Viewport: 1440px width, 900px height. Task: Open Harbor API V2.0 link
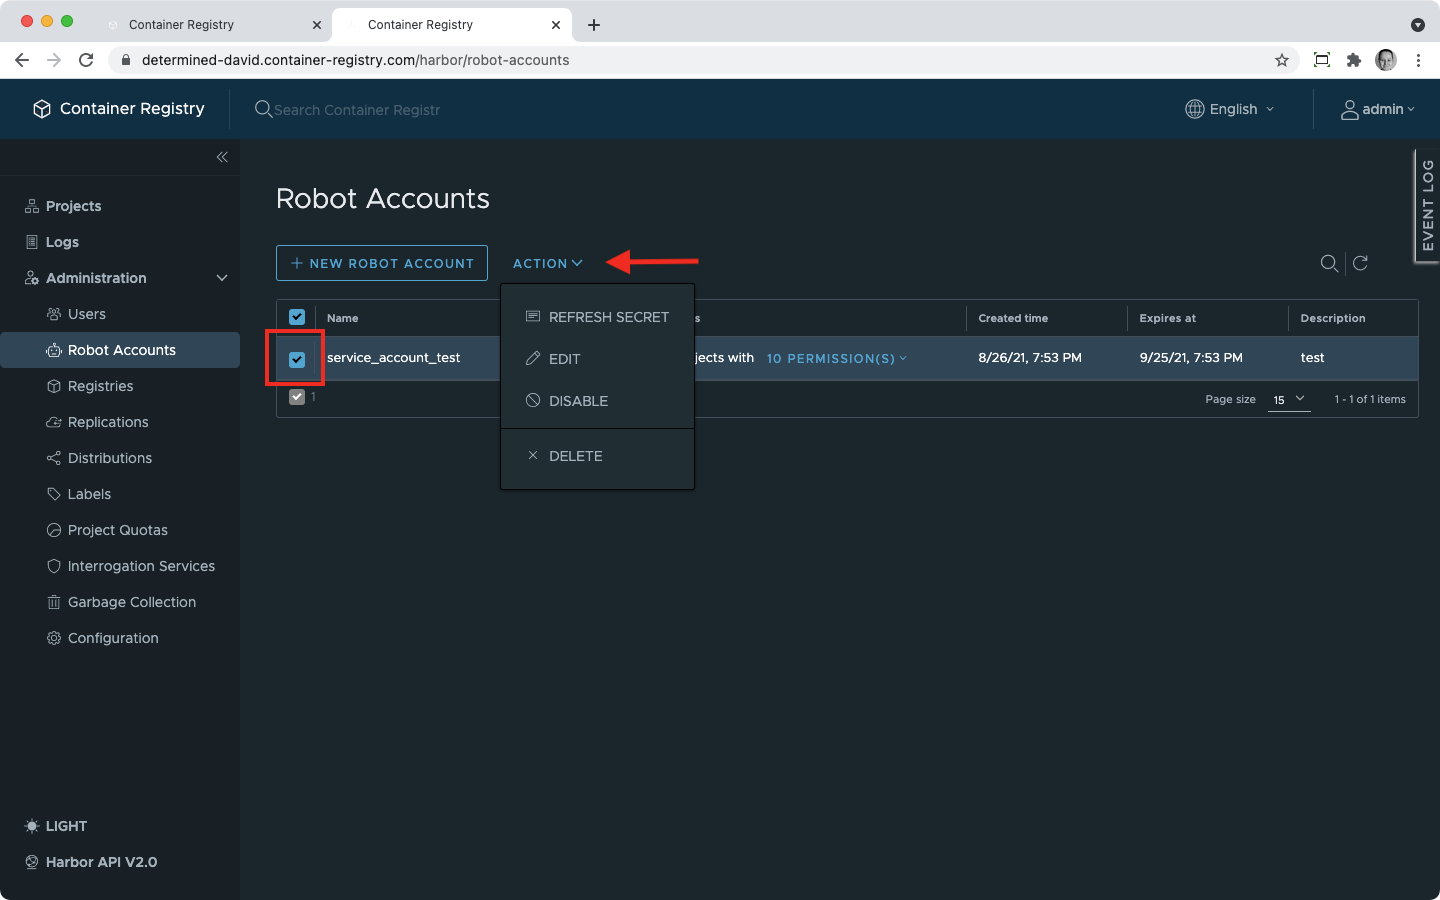point(91,862)
